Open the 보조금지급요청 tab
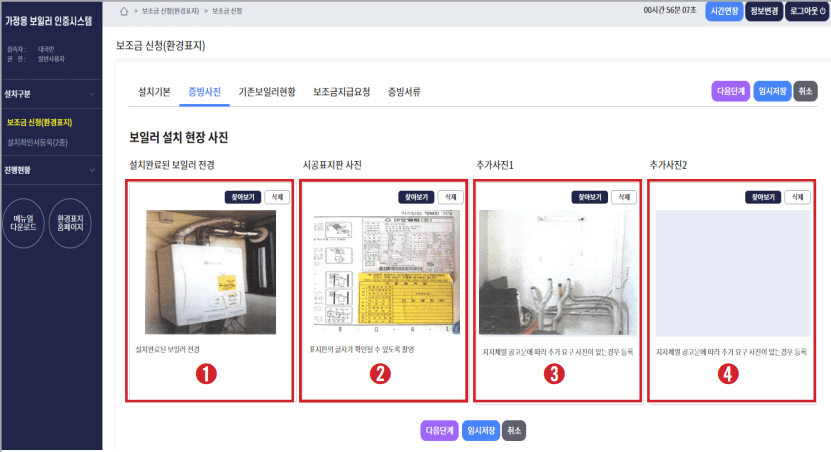831x452 pixels. (x=341, y=92)
